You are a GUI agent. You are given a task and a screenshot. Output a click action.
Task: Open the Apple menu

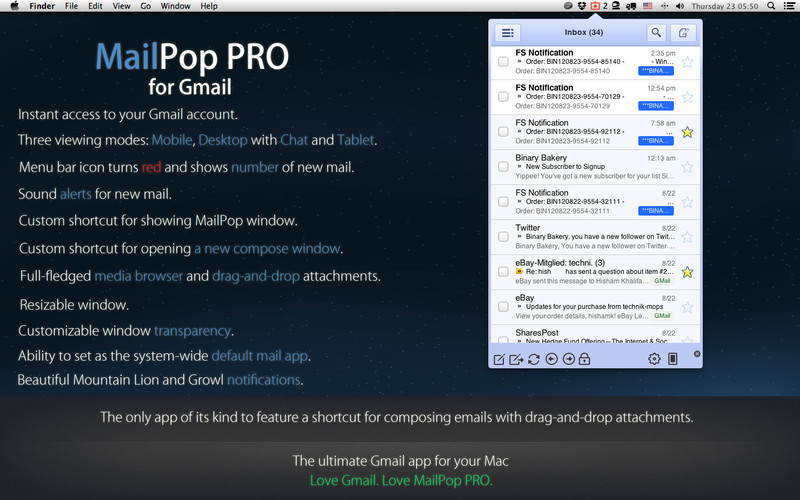[15, 6]
